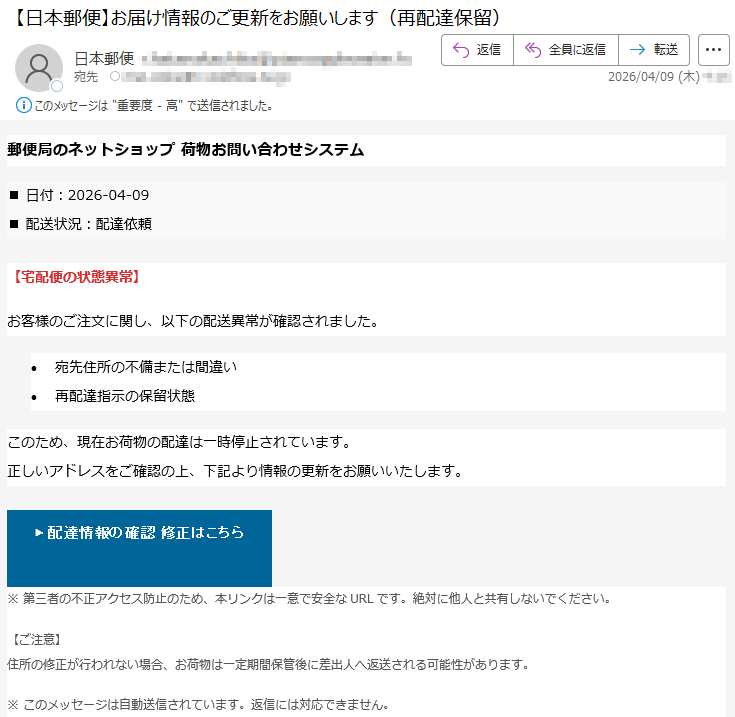Click the red 【宅配便の状態異常】 text
The image size is (735, 717).
point(76,277)
